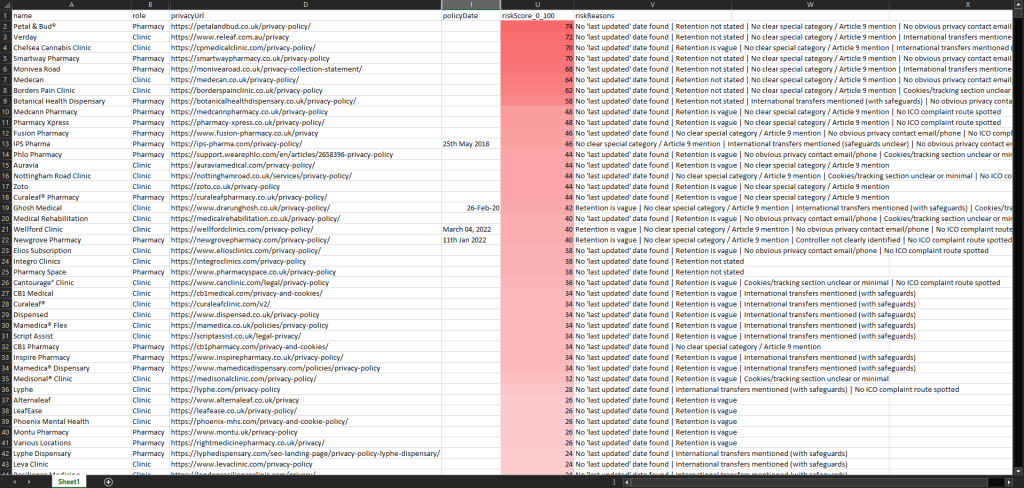Open the medecan.co.uk privacy-policy URL cell

coord(305,80)
